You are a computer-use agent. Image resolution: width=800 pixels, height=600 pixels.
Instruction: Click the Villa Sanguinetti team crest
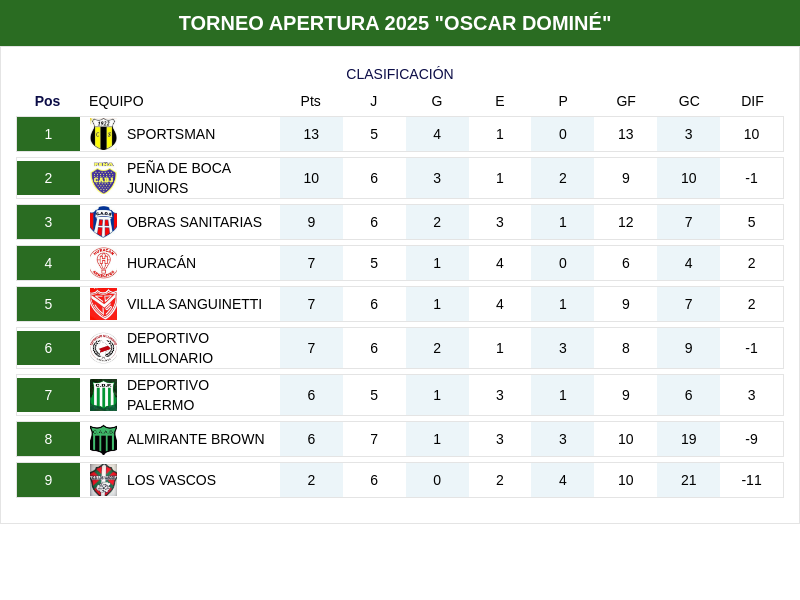click(103, 304)
